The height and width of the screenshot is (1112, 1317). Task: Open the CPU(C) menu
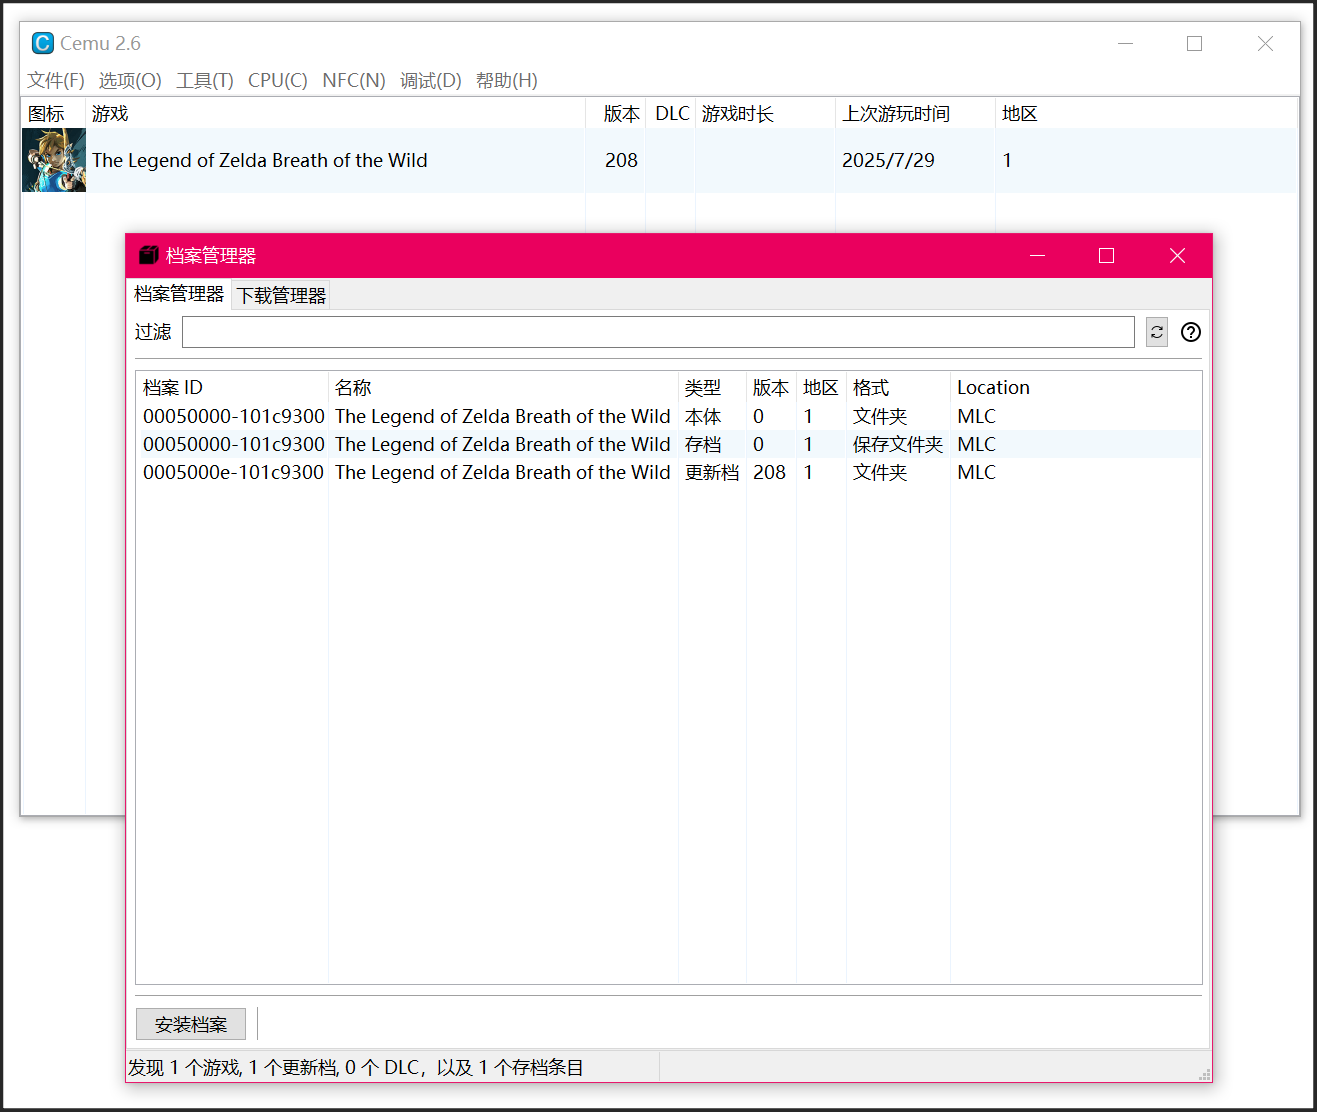click(277, 80)
